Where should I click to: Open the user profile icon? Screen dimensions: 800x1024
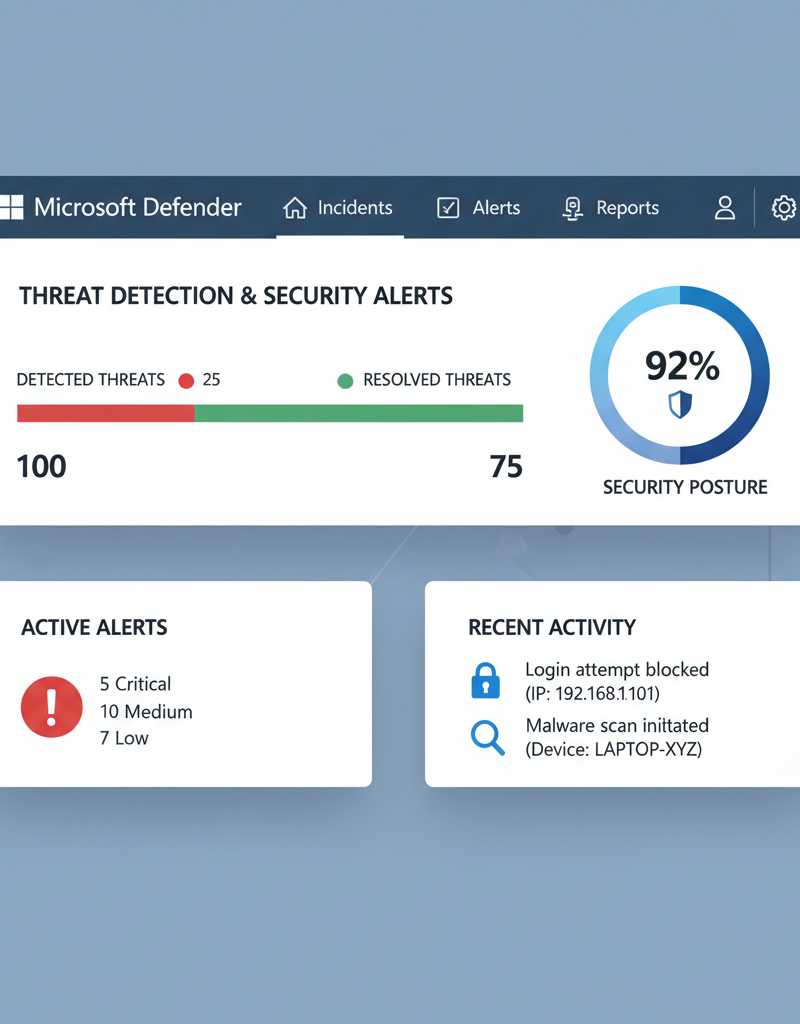tap(724, 208)
